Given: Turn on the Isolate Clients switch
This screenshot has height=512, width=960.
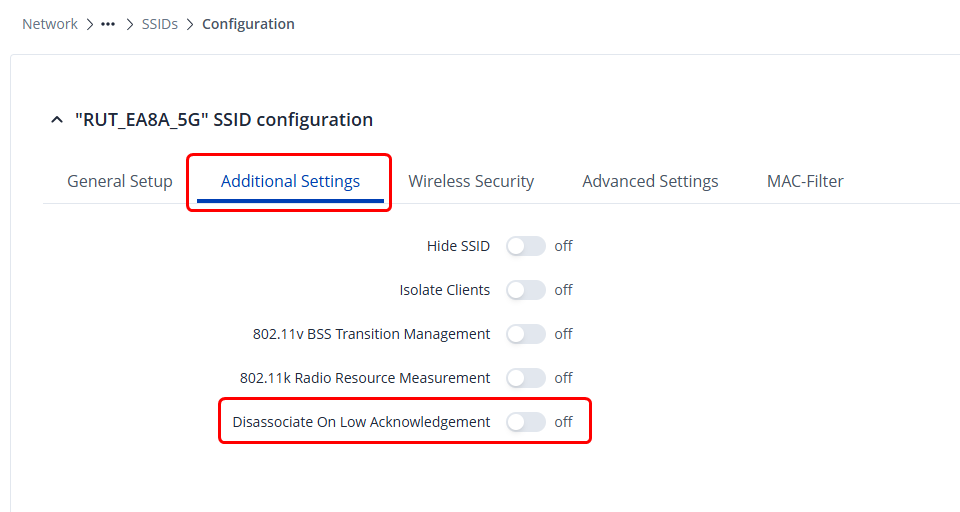Looking at the screenshot, I should click(x=525, y=290).
